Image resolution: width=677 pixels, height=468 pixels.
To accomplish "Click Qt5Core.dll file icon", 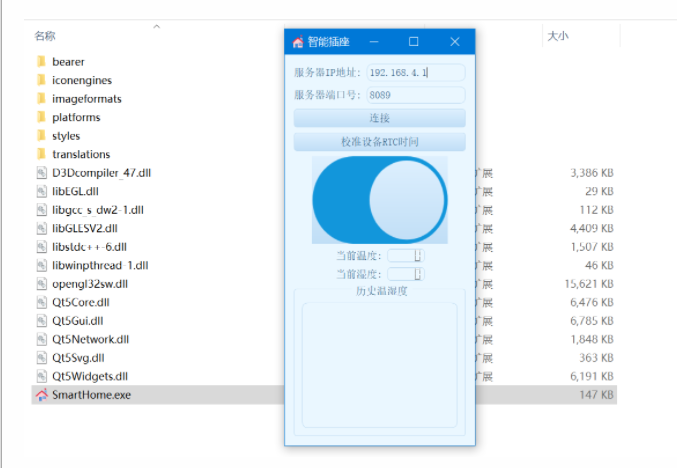I will [x=41, y=302].
